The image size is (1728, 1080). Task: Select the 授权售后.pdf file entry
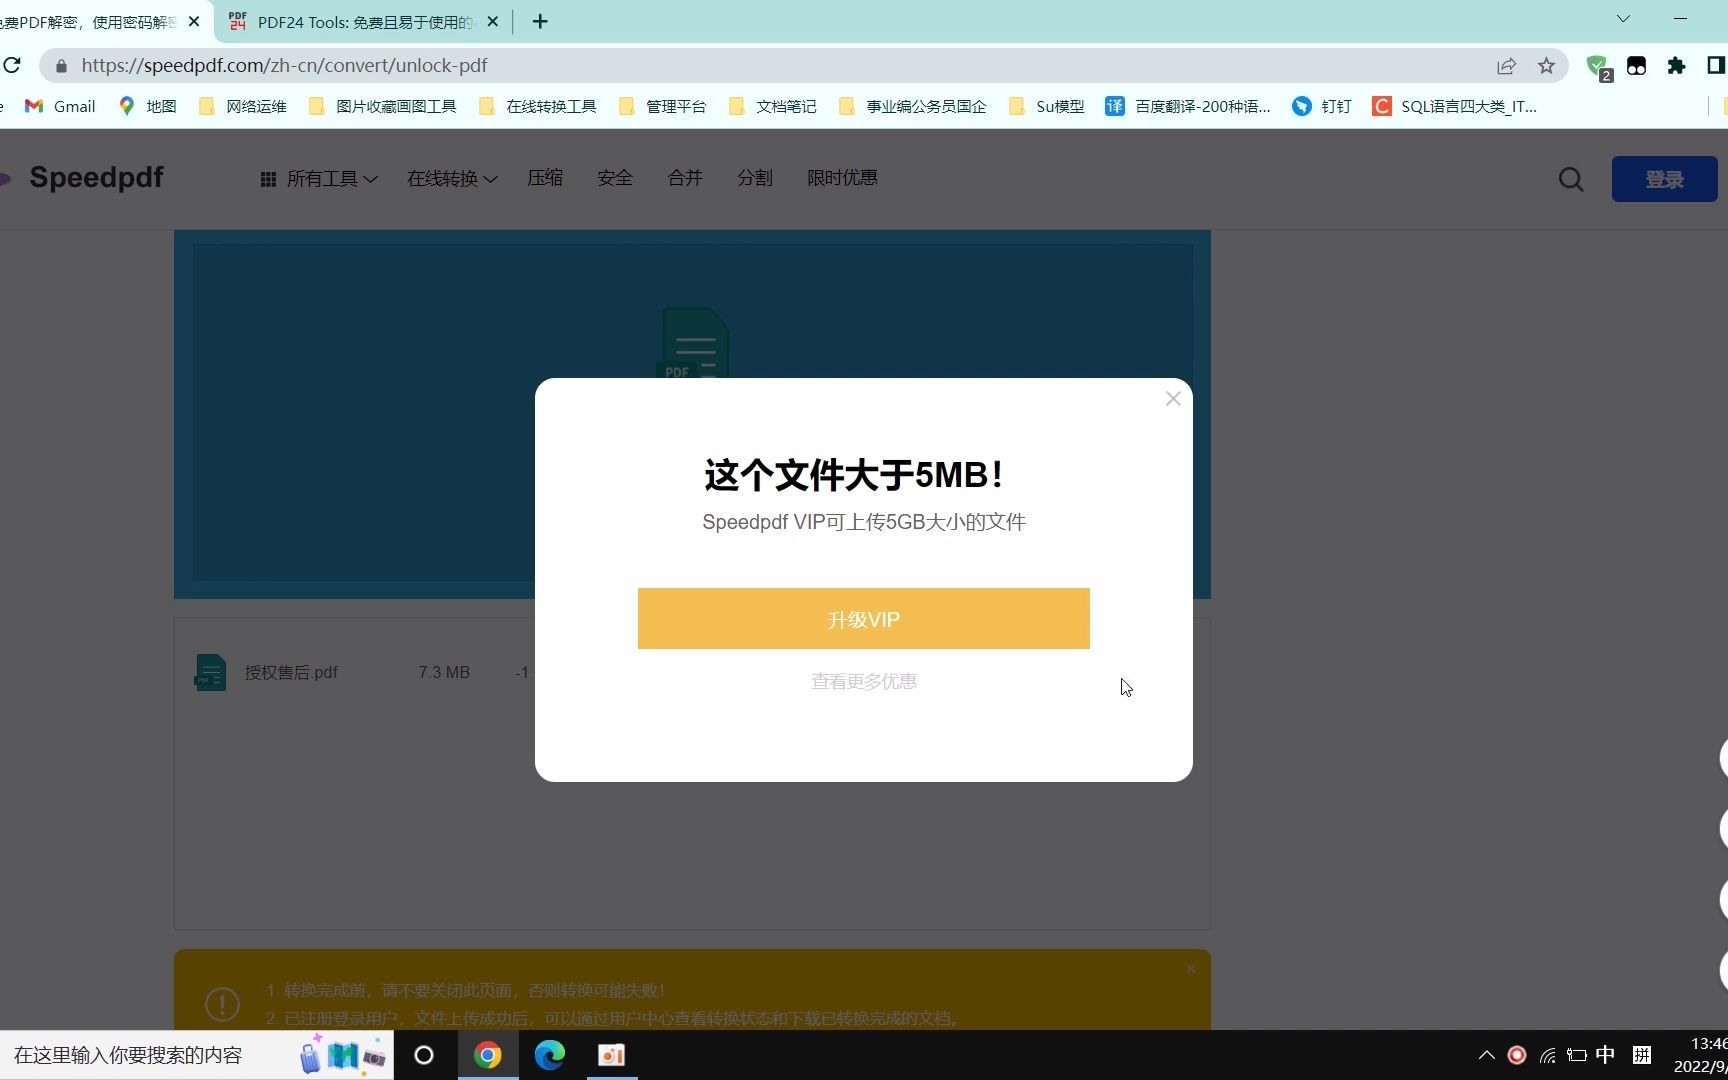[291, 673]
